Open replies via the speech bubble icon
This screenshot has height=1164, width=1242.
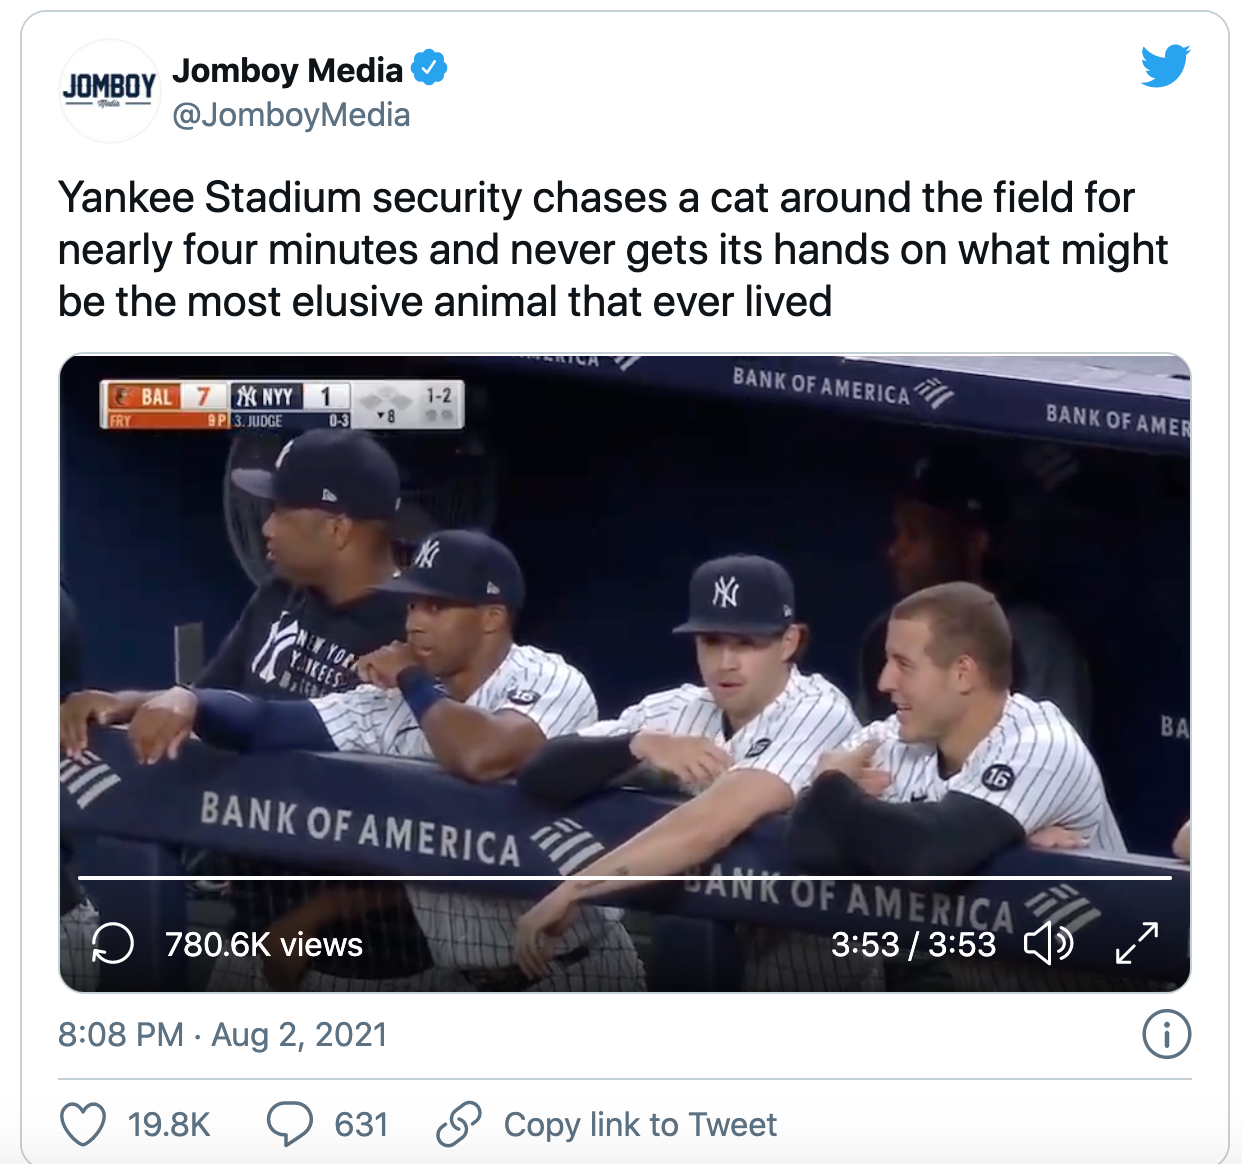click(x=290, y=1124)
